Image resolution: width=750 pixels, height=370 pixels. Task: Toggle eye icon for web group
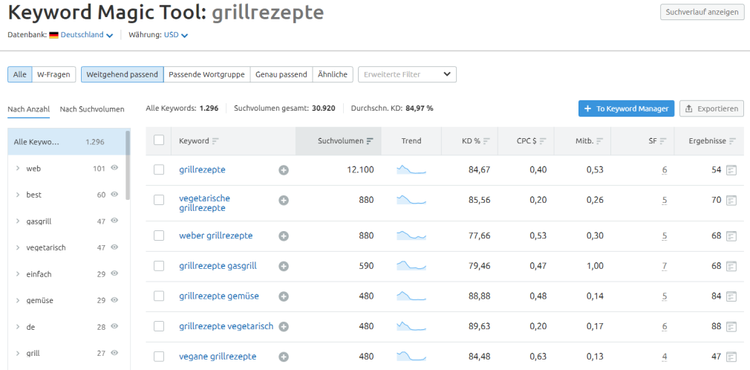tap(114, 168)
